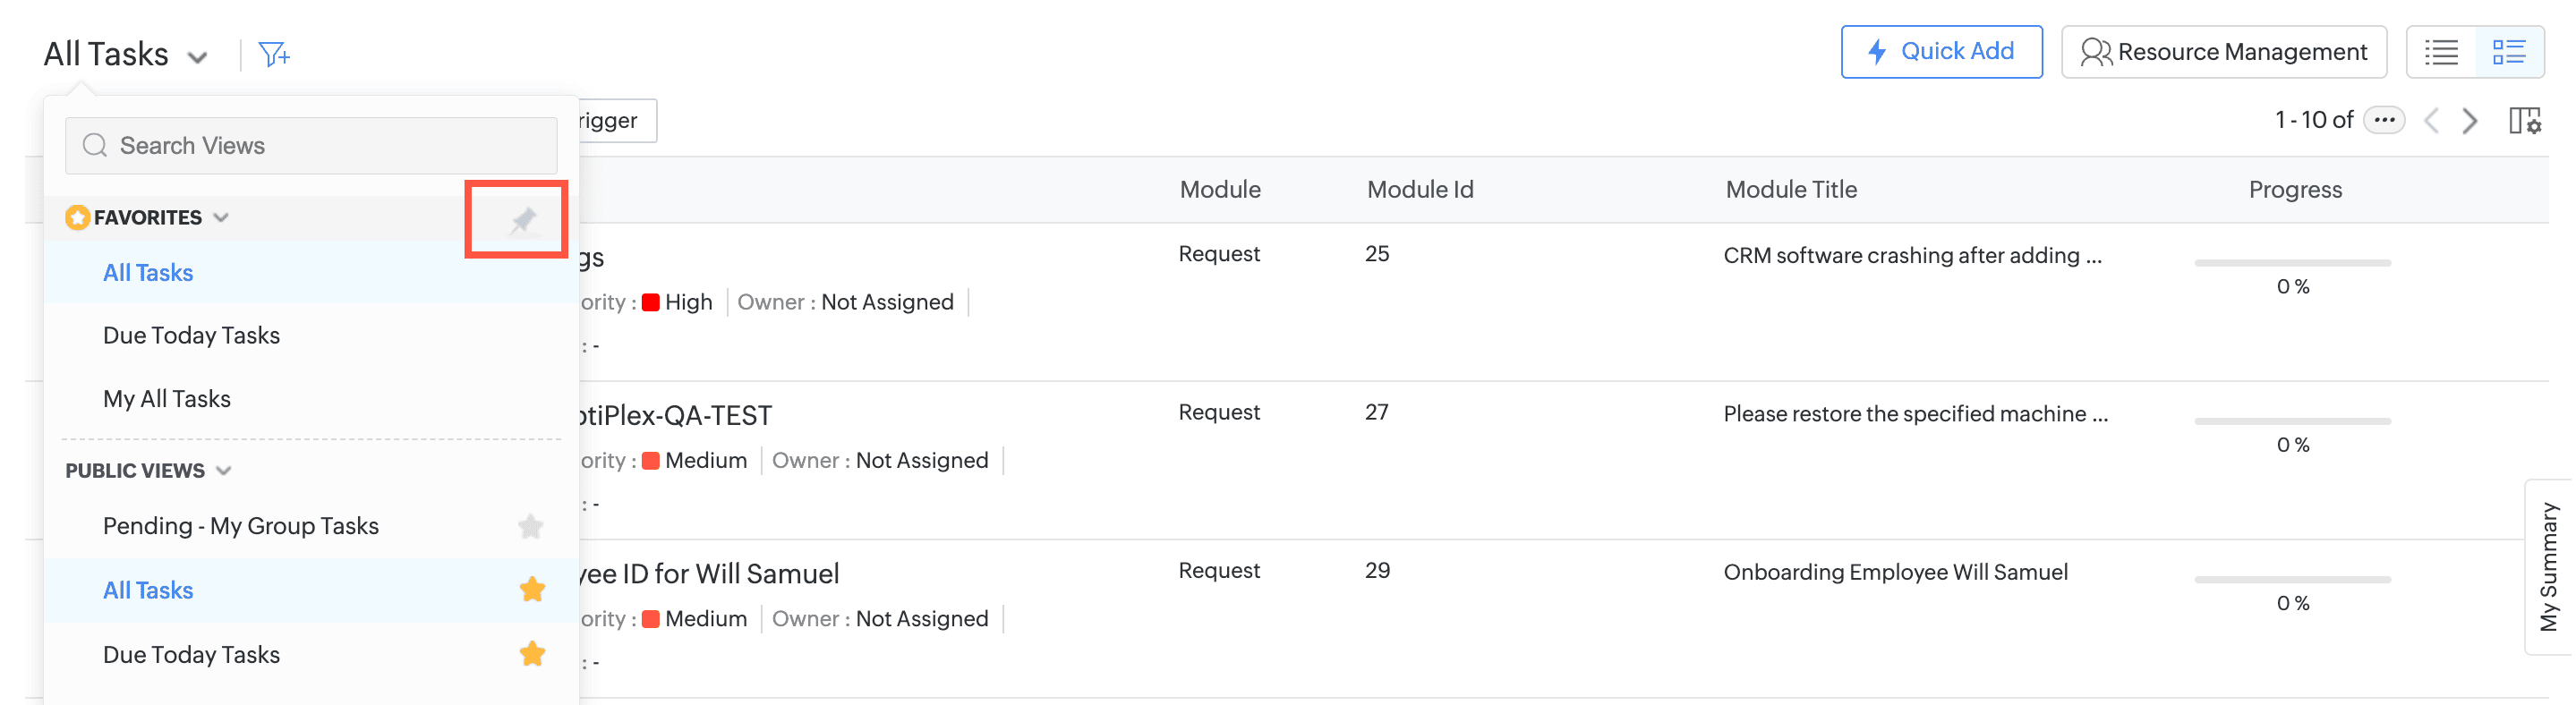Image resolution: width=2576 pixels, height=705 pixels.
Task: Open Resource Management
Action: pos(2223,52)
